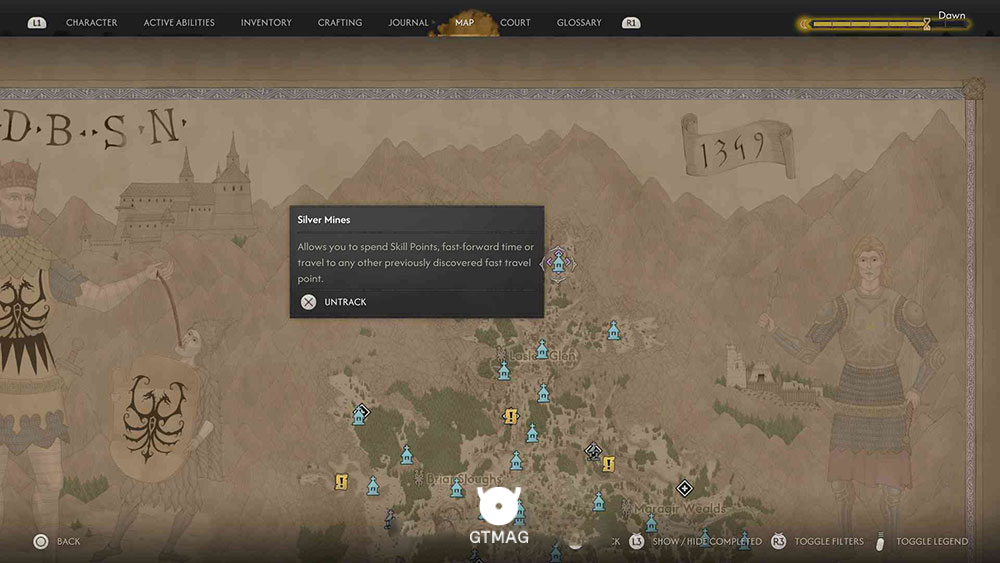Open the Character tab

point(91,22)
